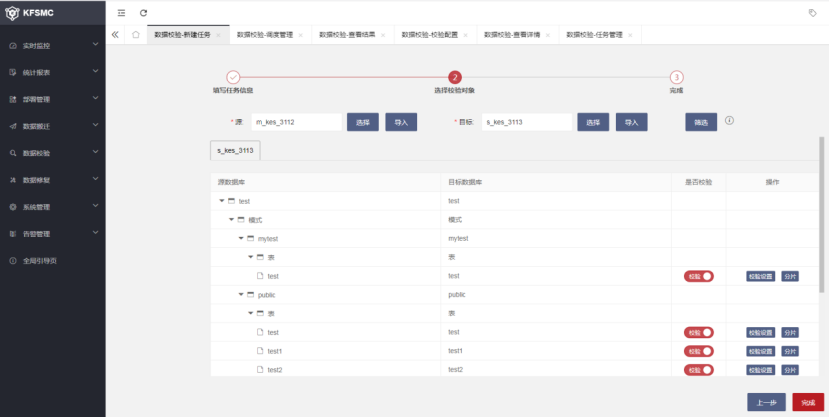Collapse the root test database node
The height and width of the screenshot is (417, 829).
coord(222,201)
